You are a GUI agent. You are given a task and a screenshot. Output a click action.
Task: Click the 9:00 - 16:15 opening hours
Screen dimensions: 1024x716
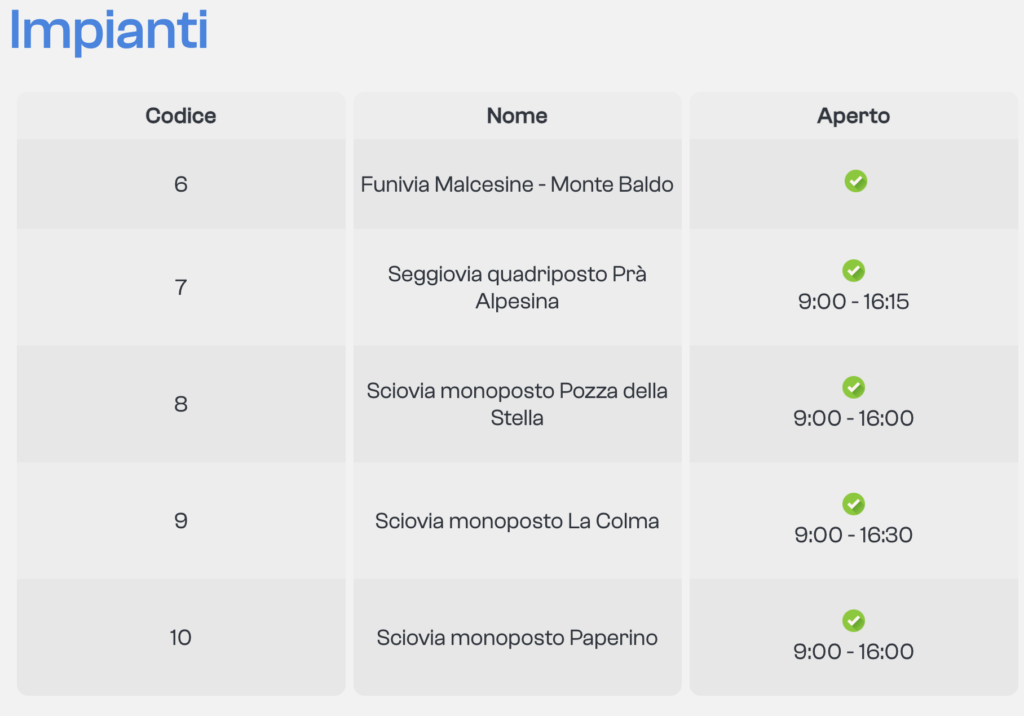tap(853, 302)
